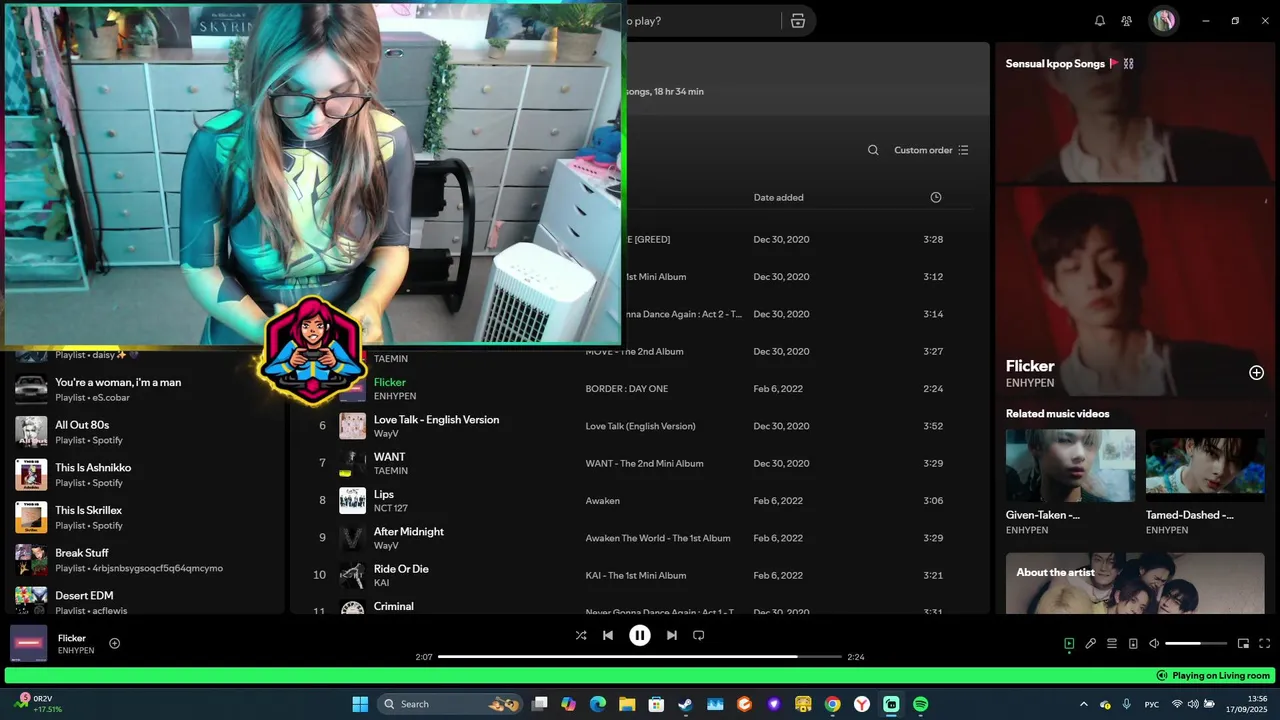Search within the playlist
1280x720 pixels.
(x=873, y=150)
